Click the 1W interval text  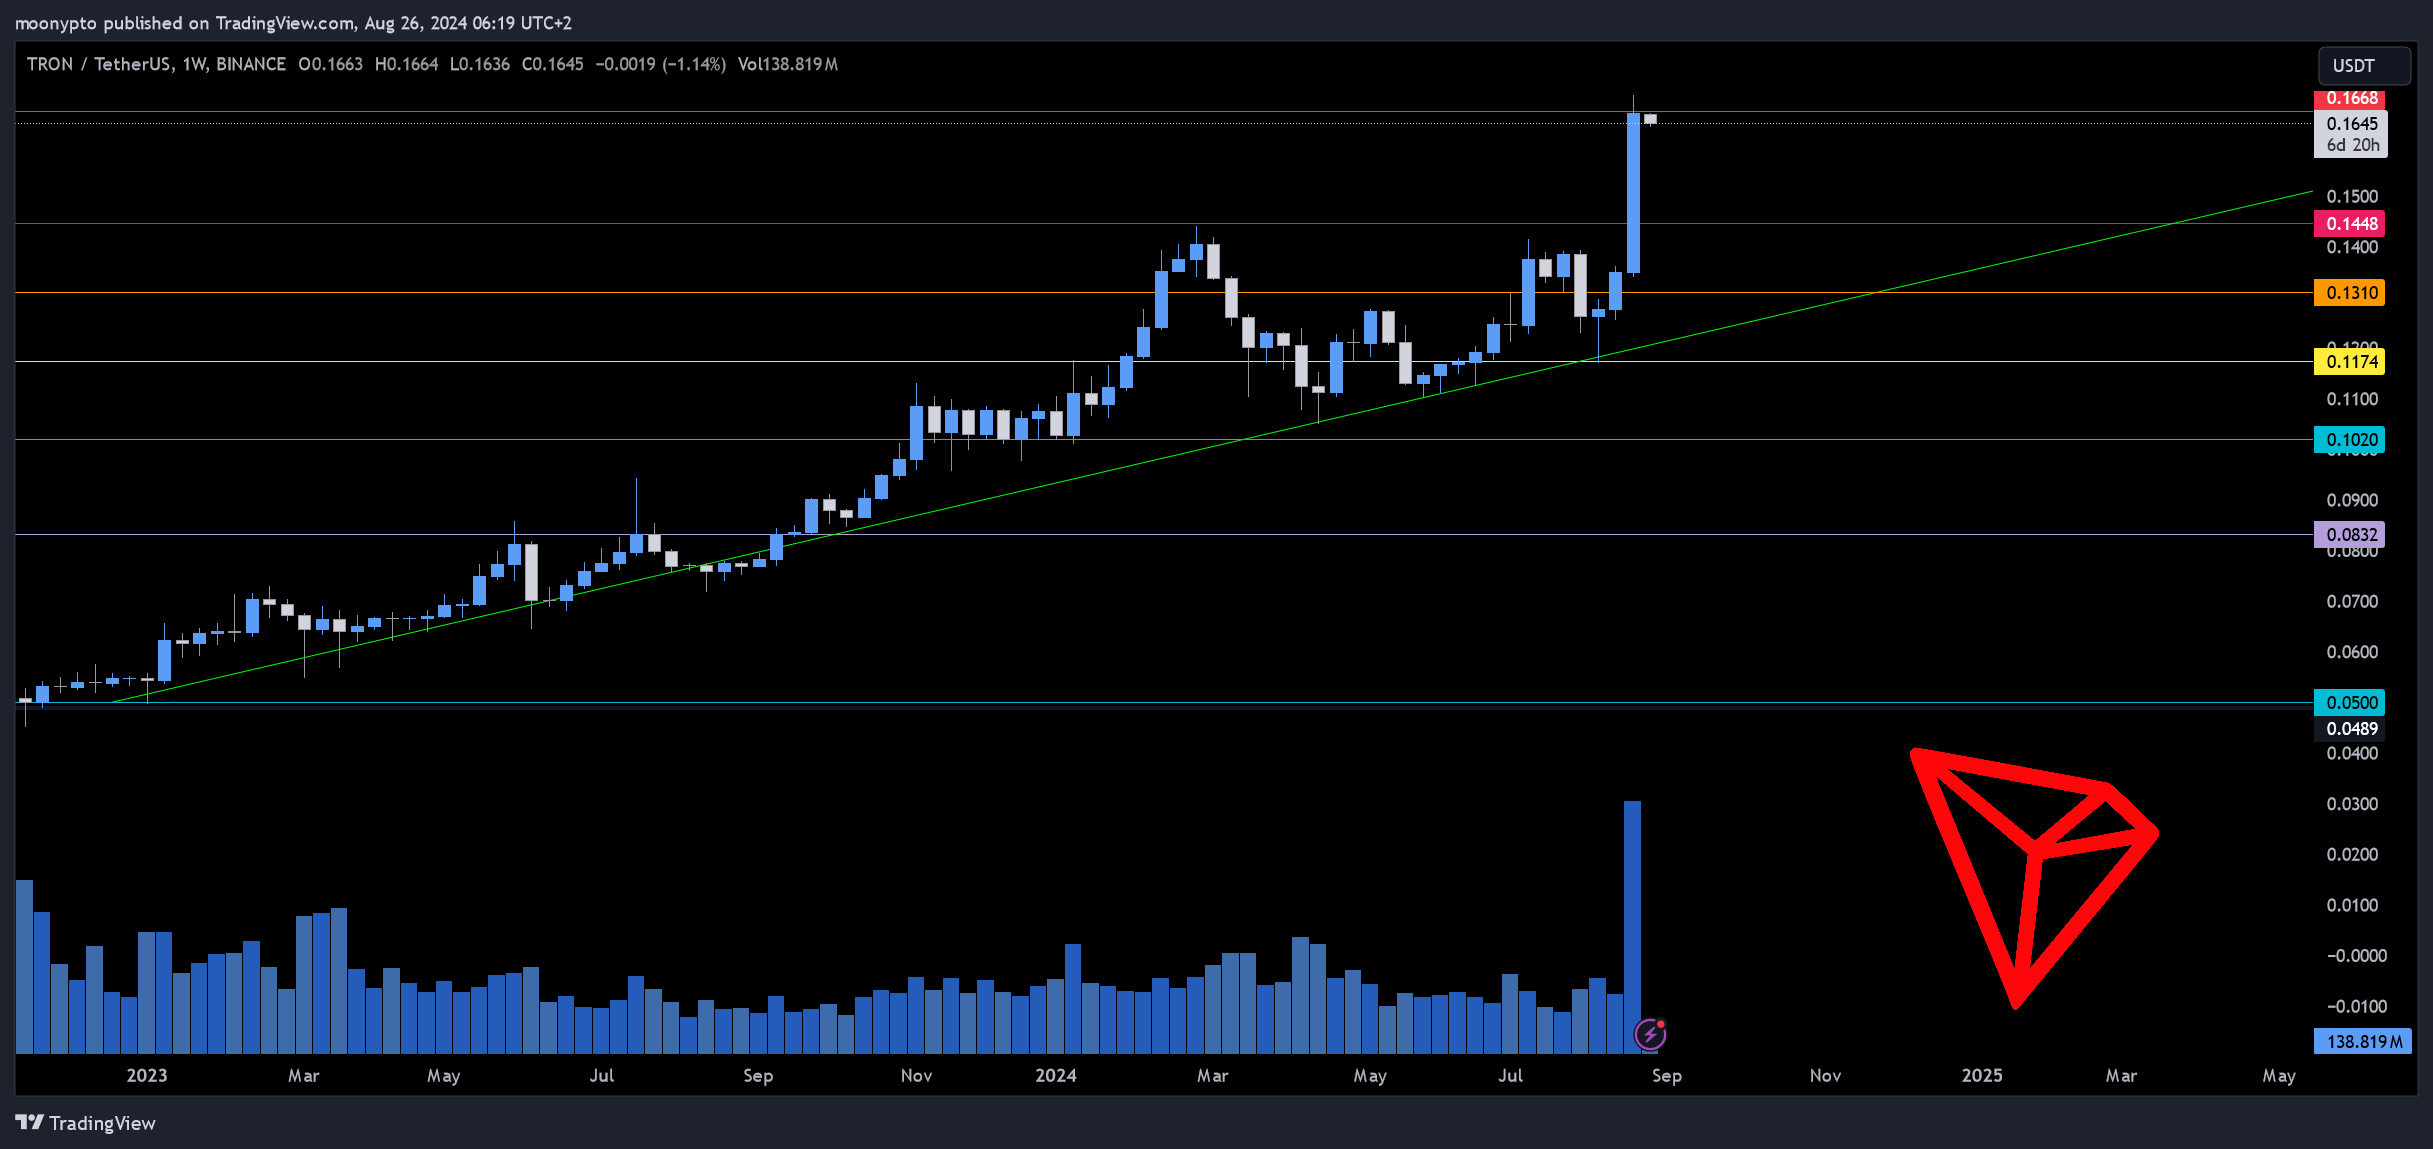click(x=194, y=64)
